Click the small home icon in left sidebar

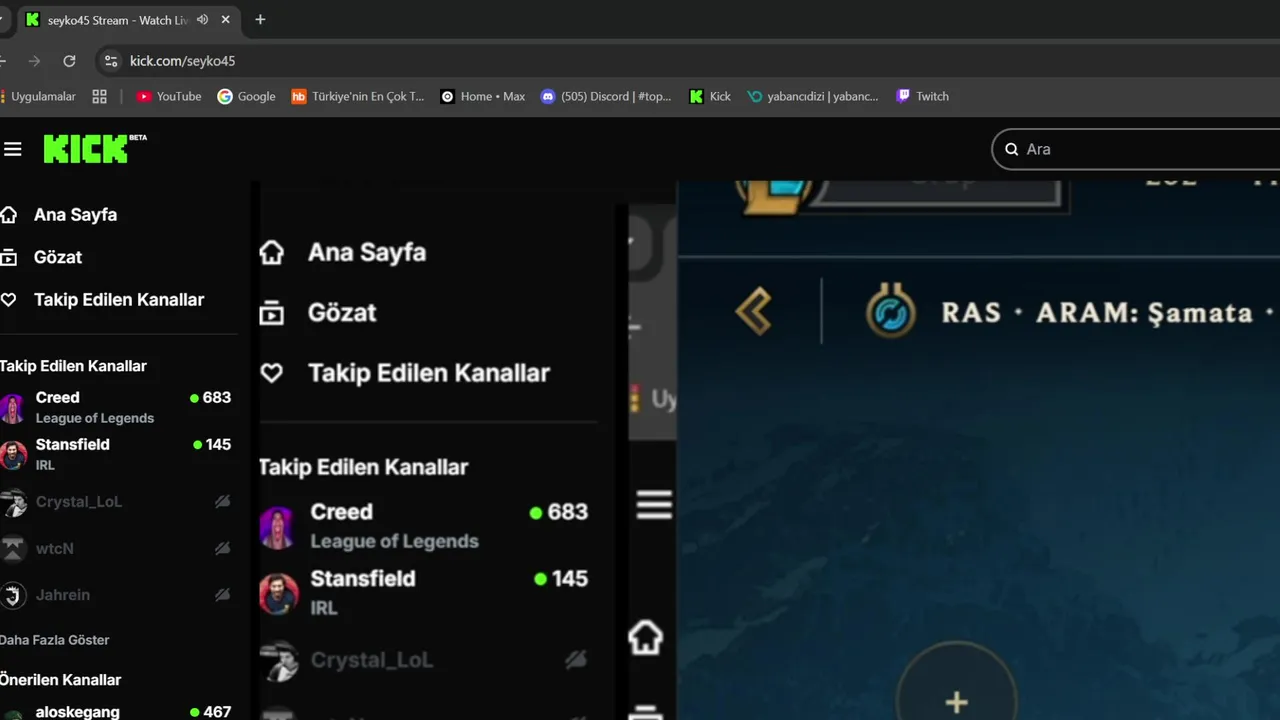click(9, 215)
